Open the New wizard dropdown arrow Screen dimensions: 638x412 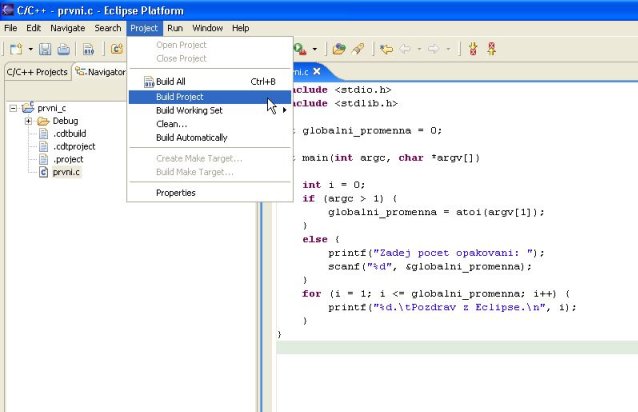click(x=31, y=49)
